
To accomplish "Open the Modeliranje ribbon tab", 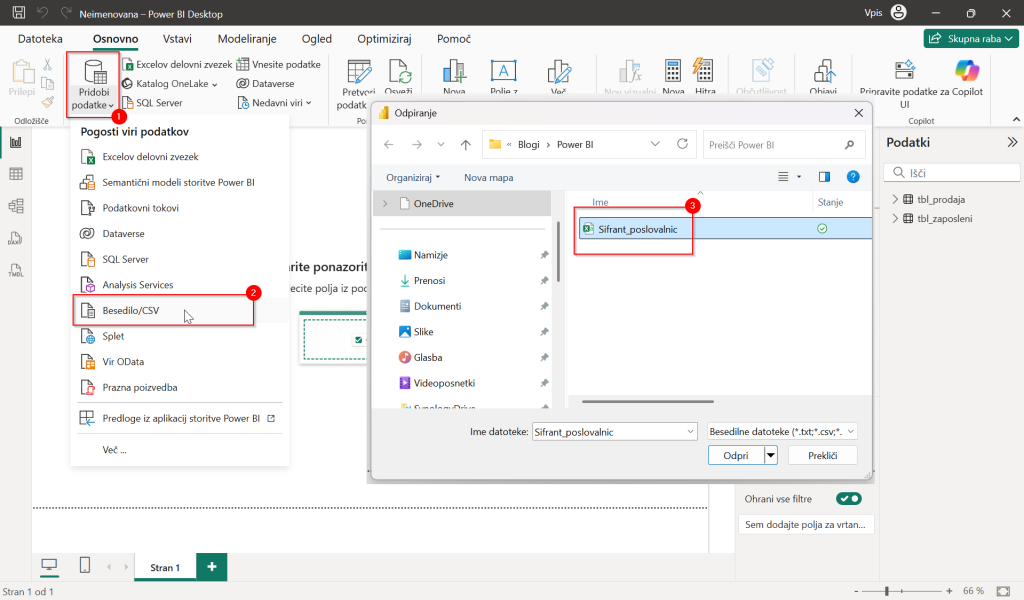I will click(247, 39).
